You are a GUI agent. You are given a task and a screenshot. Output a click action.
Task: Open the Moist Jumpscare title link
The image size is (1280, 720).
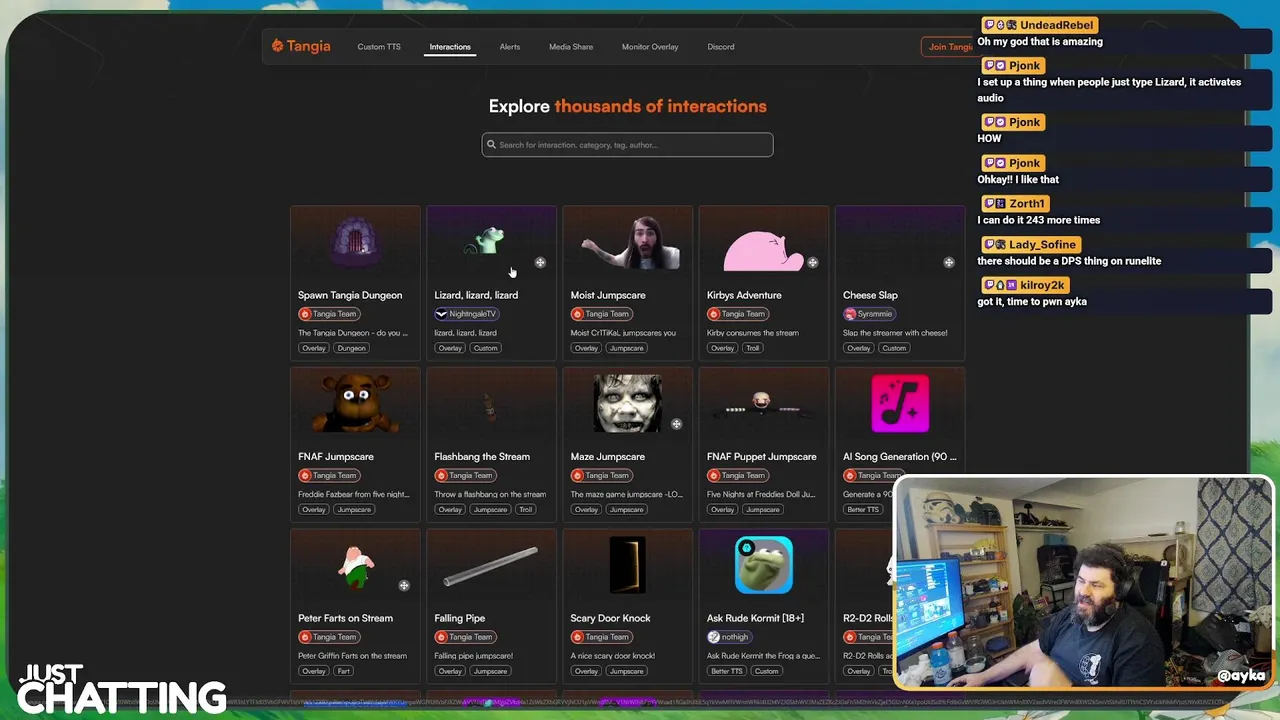pyautogui.click(x=608, y=295)
